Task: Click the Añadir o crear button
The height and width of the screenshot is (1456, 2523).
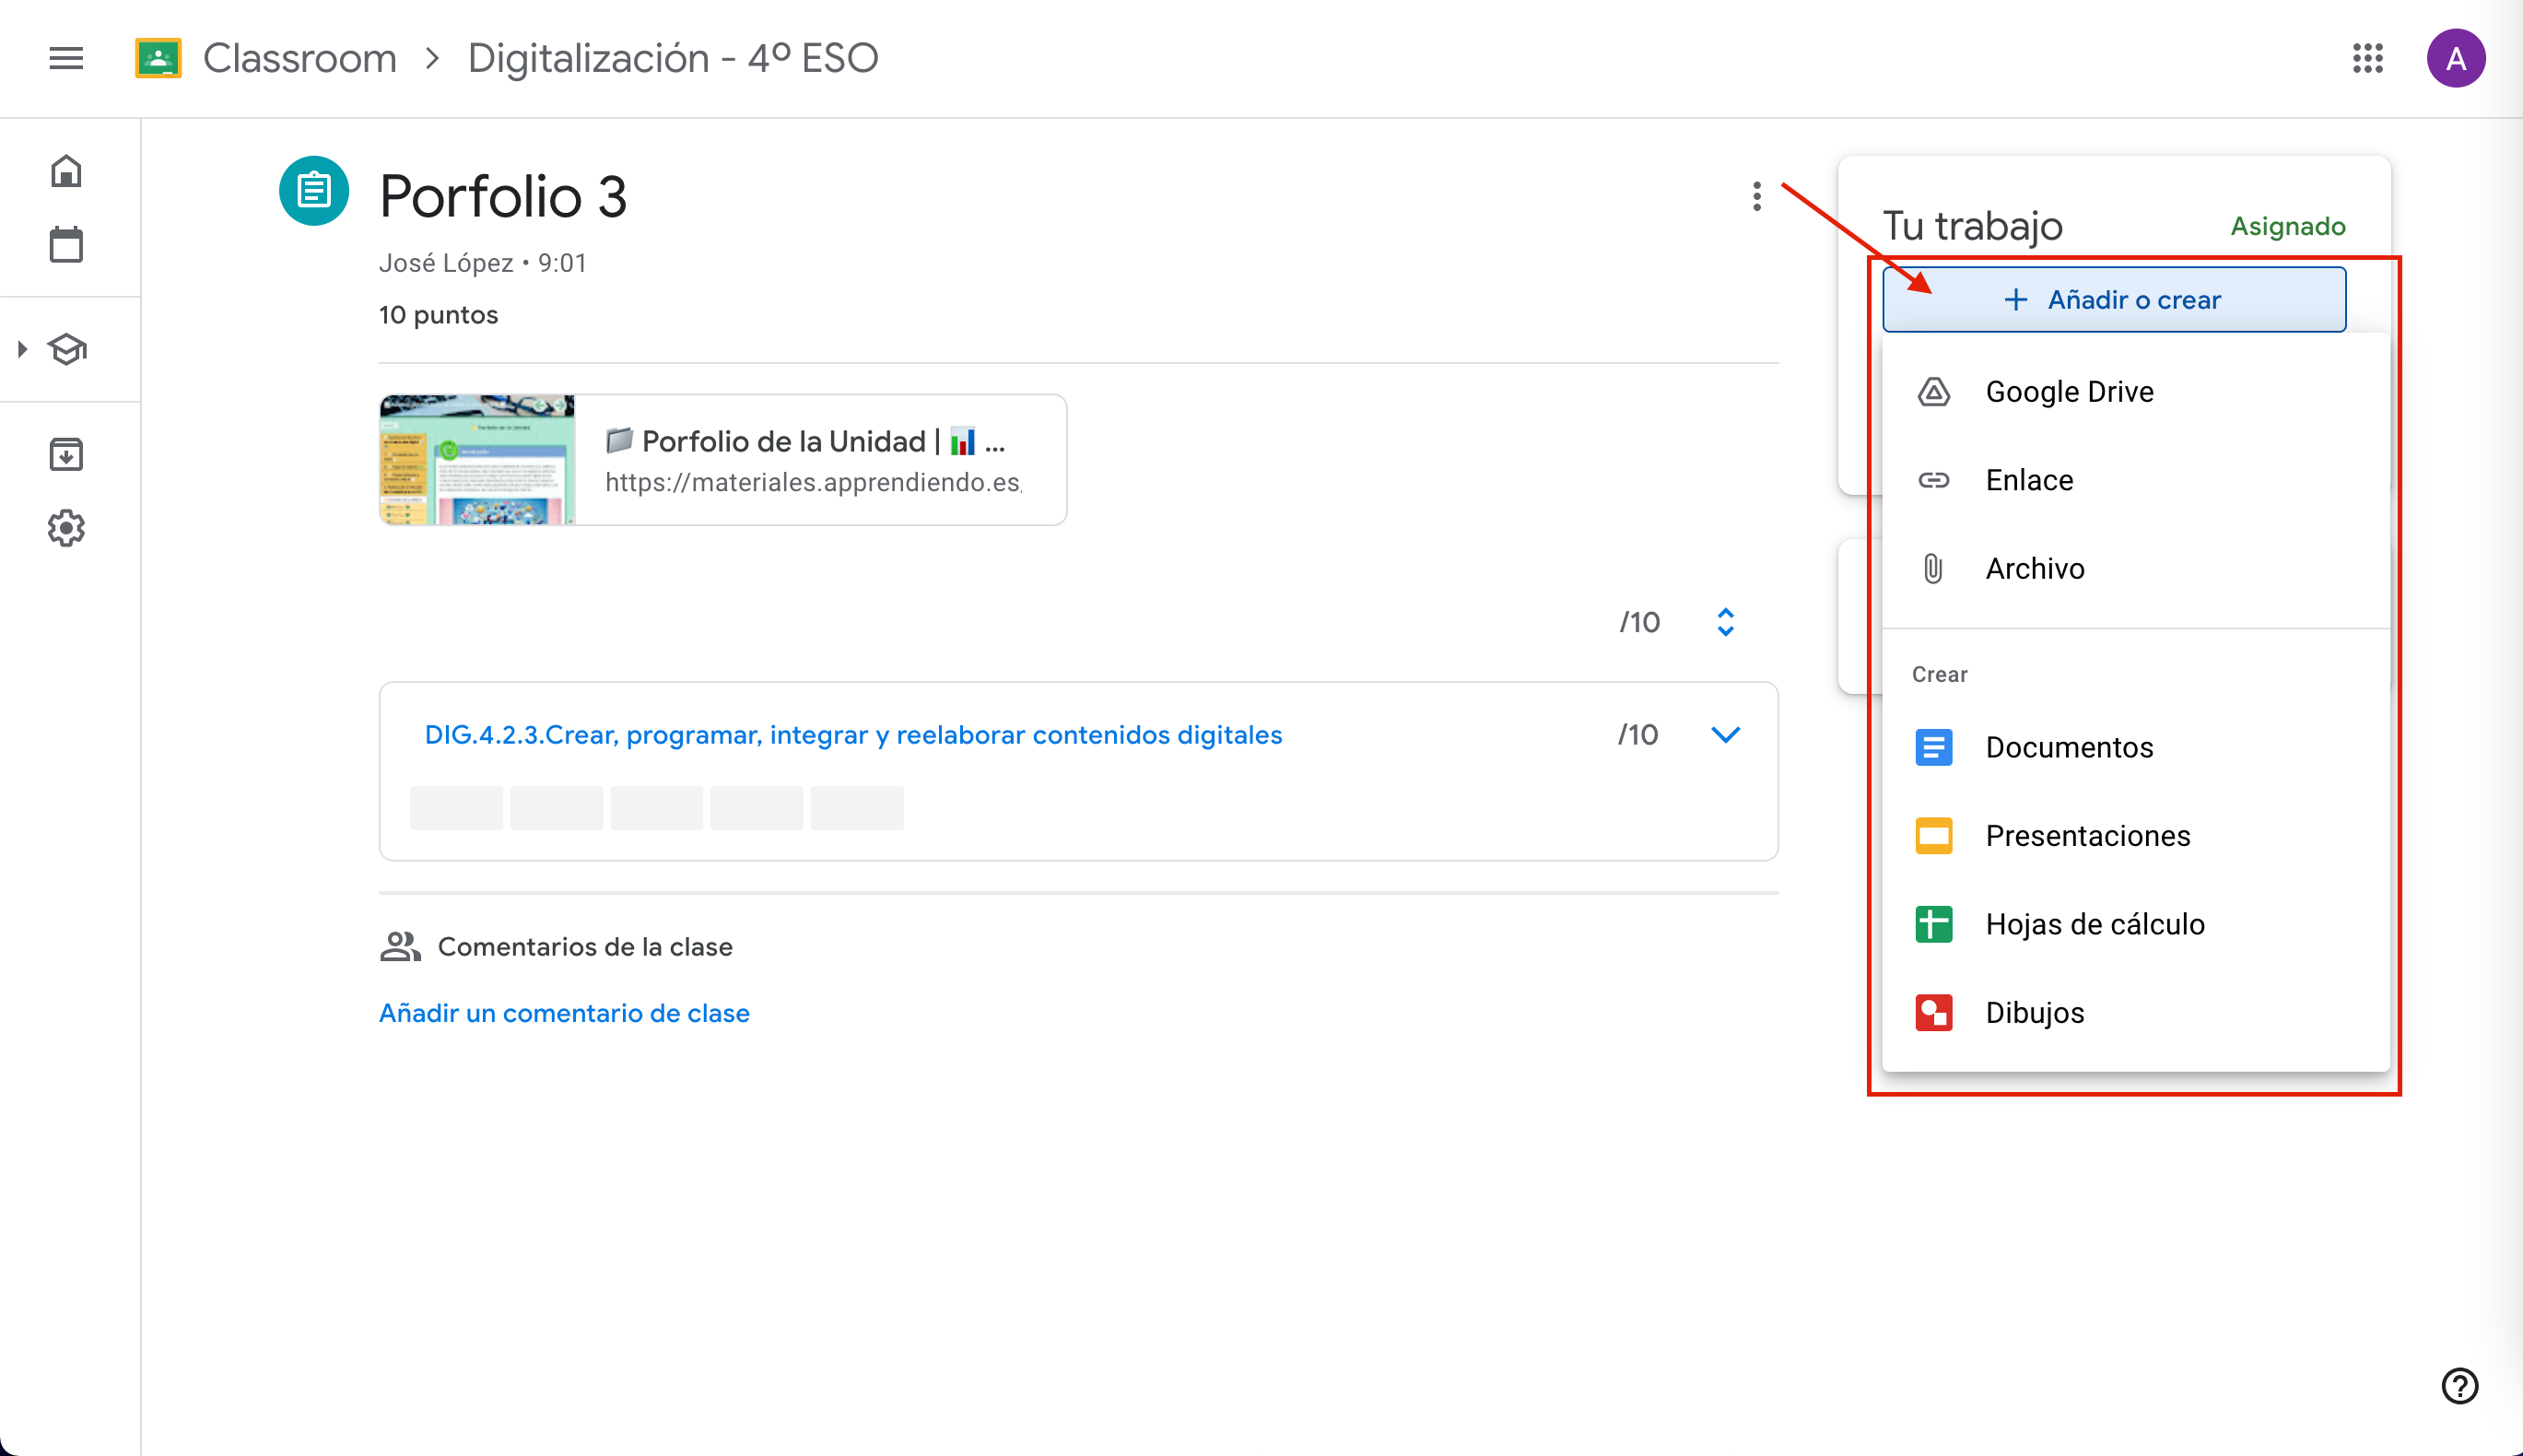Action: click(2113, 300)
